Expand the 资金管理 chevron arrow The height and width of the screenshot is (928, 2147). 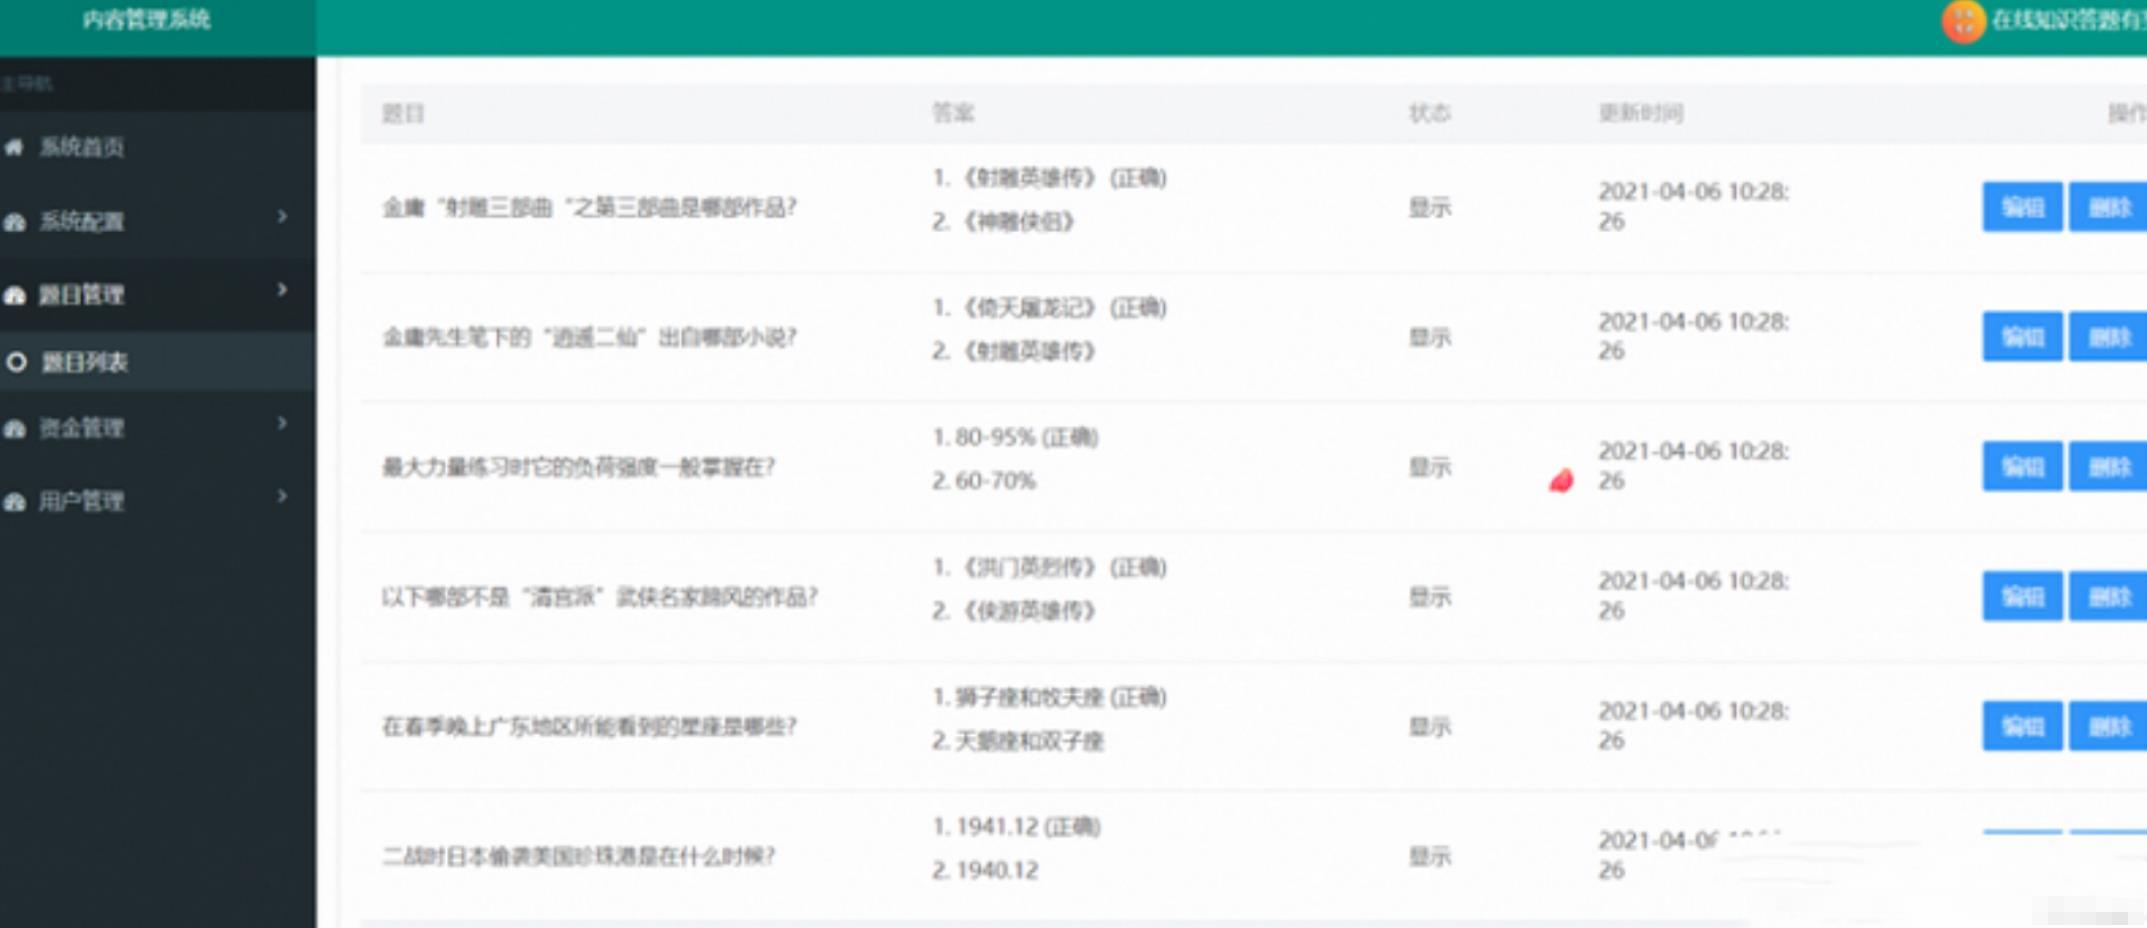(x=282, y=423)
